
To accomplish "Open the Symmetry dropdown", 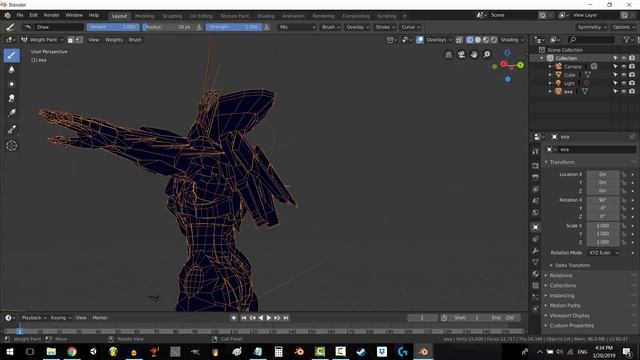I will 591,27.
